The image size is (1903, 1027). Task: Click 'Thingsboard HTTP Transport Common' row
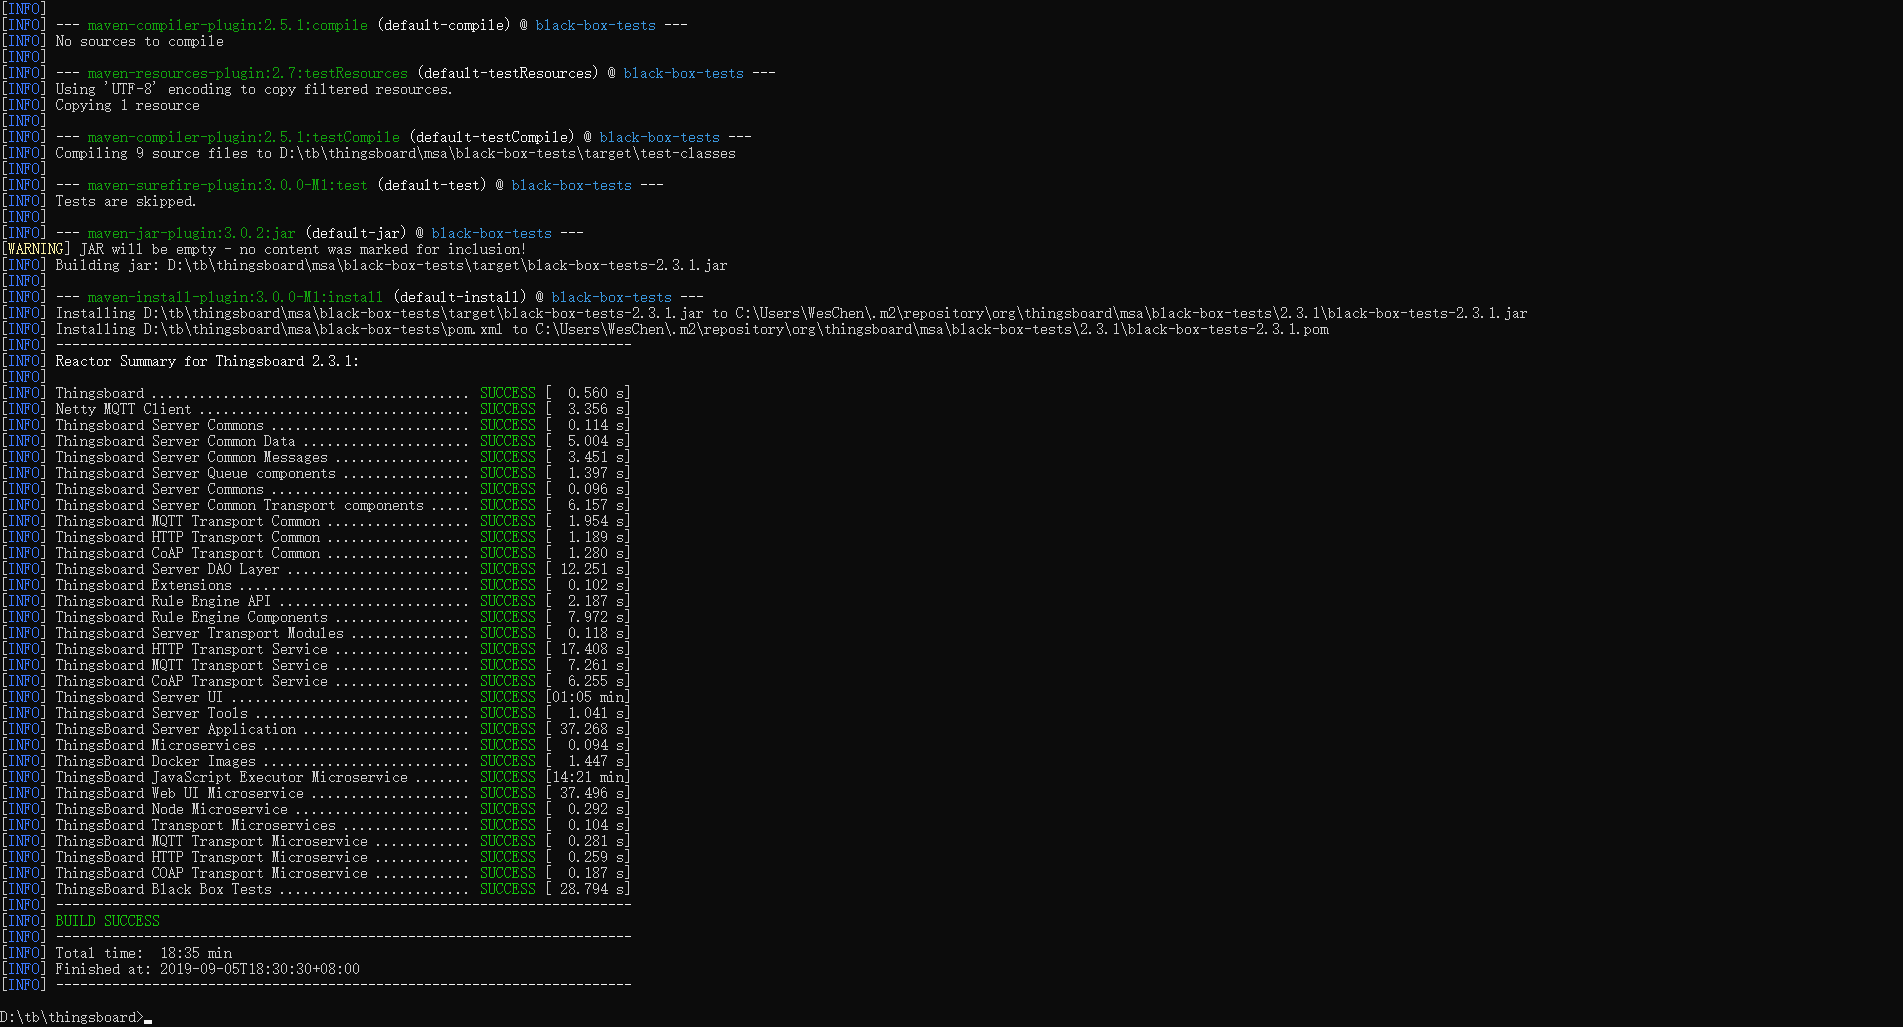[x=316, y=537]
